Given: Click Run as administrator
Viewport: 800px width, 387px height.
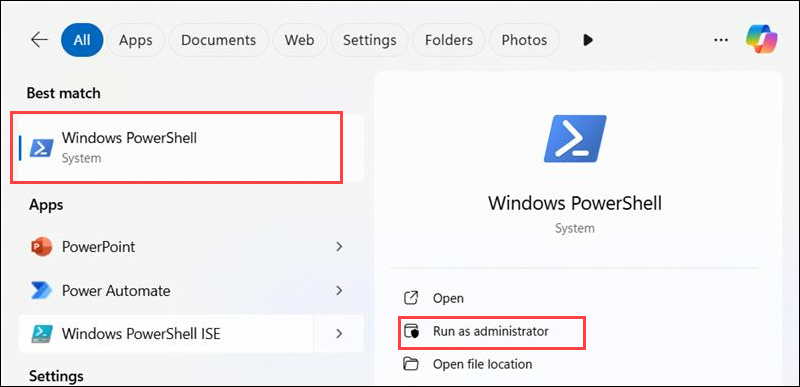Looking at the screenshot, I should (x=490, y=331).
